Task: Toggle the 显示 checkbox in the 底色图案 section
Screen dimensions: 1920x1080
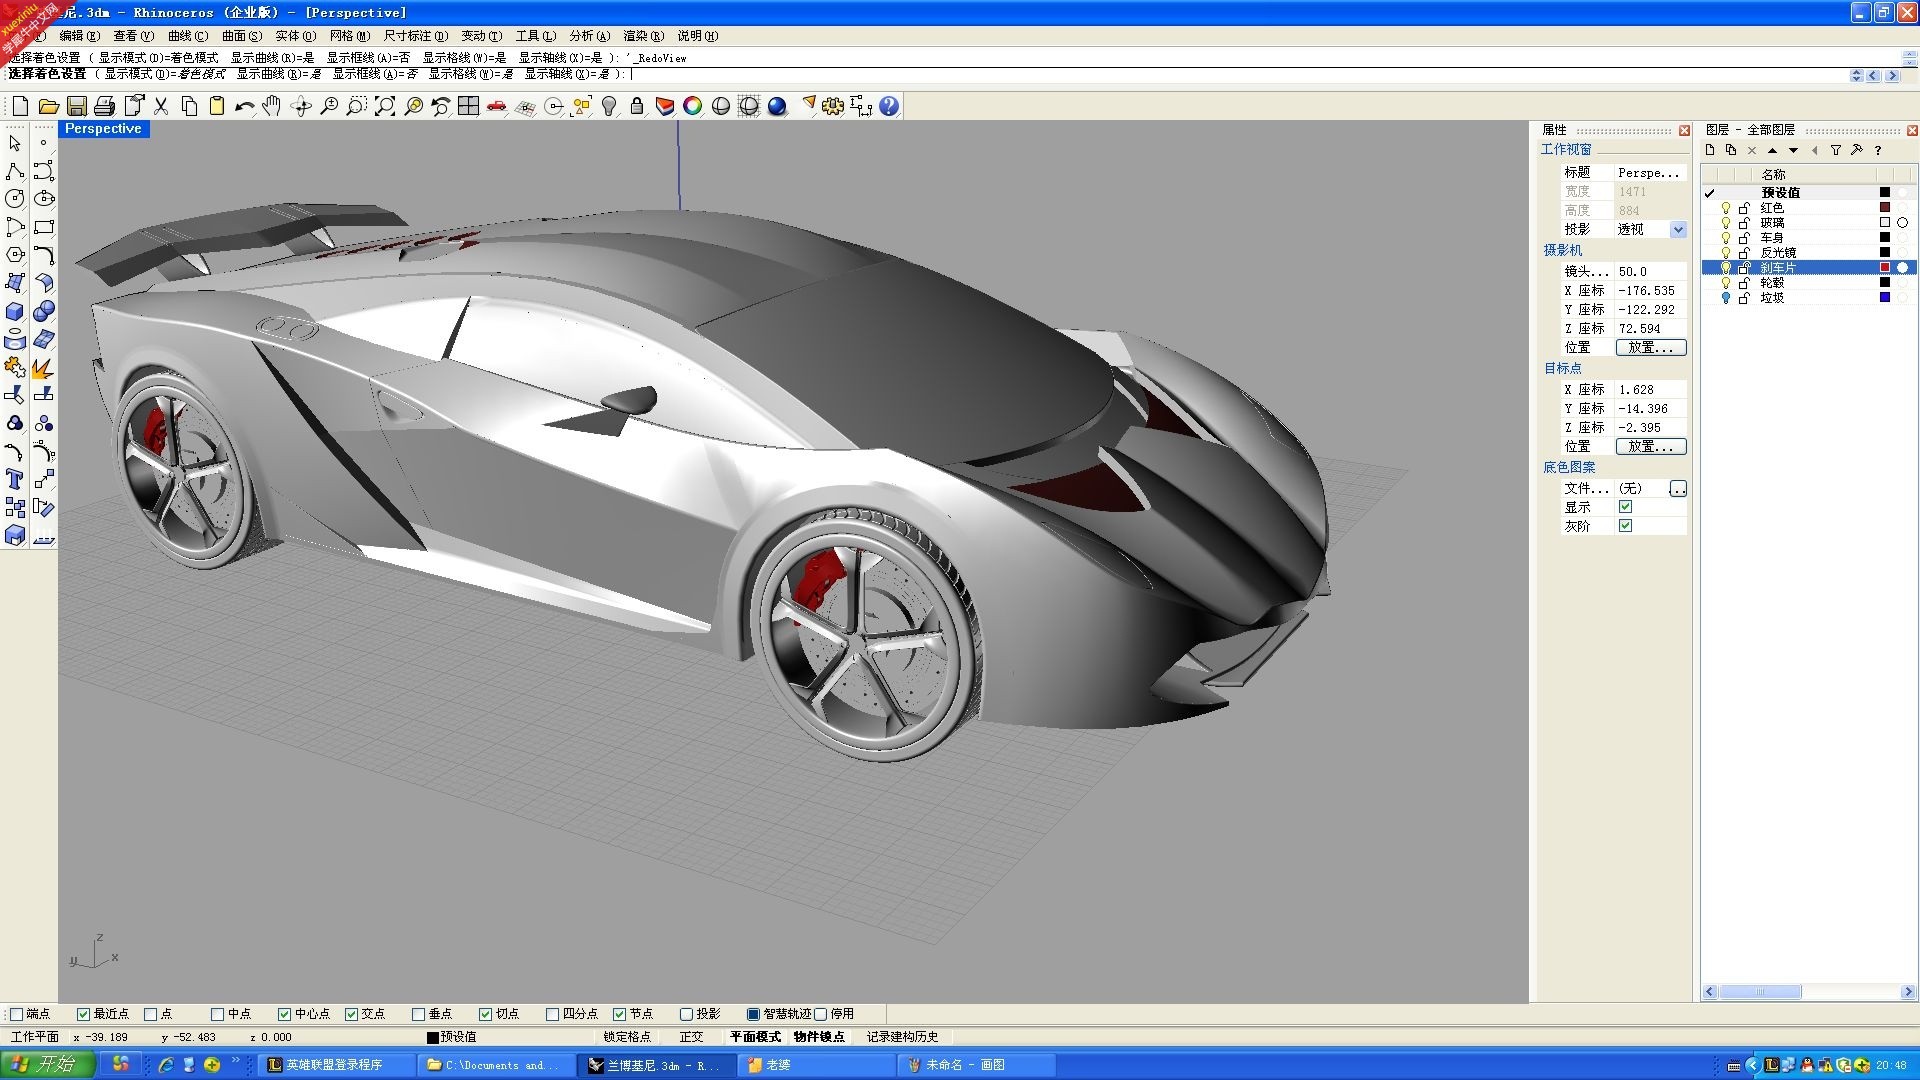Action: coord(1625,507)
